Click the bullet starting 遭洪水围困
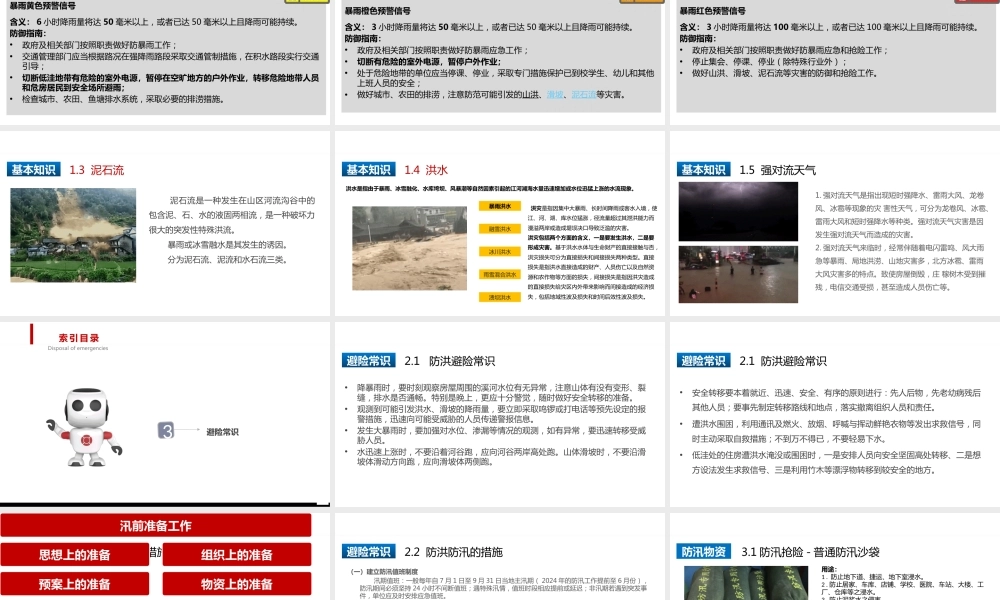 pos(835,431)
